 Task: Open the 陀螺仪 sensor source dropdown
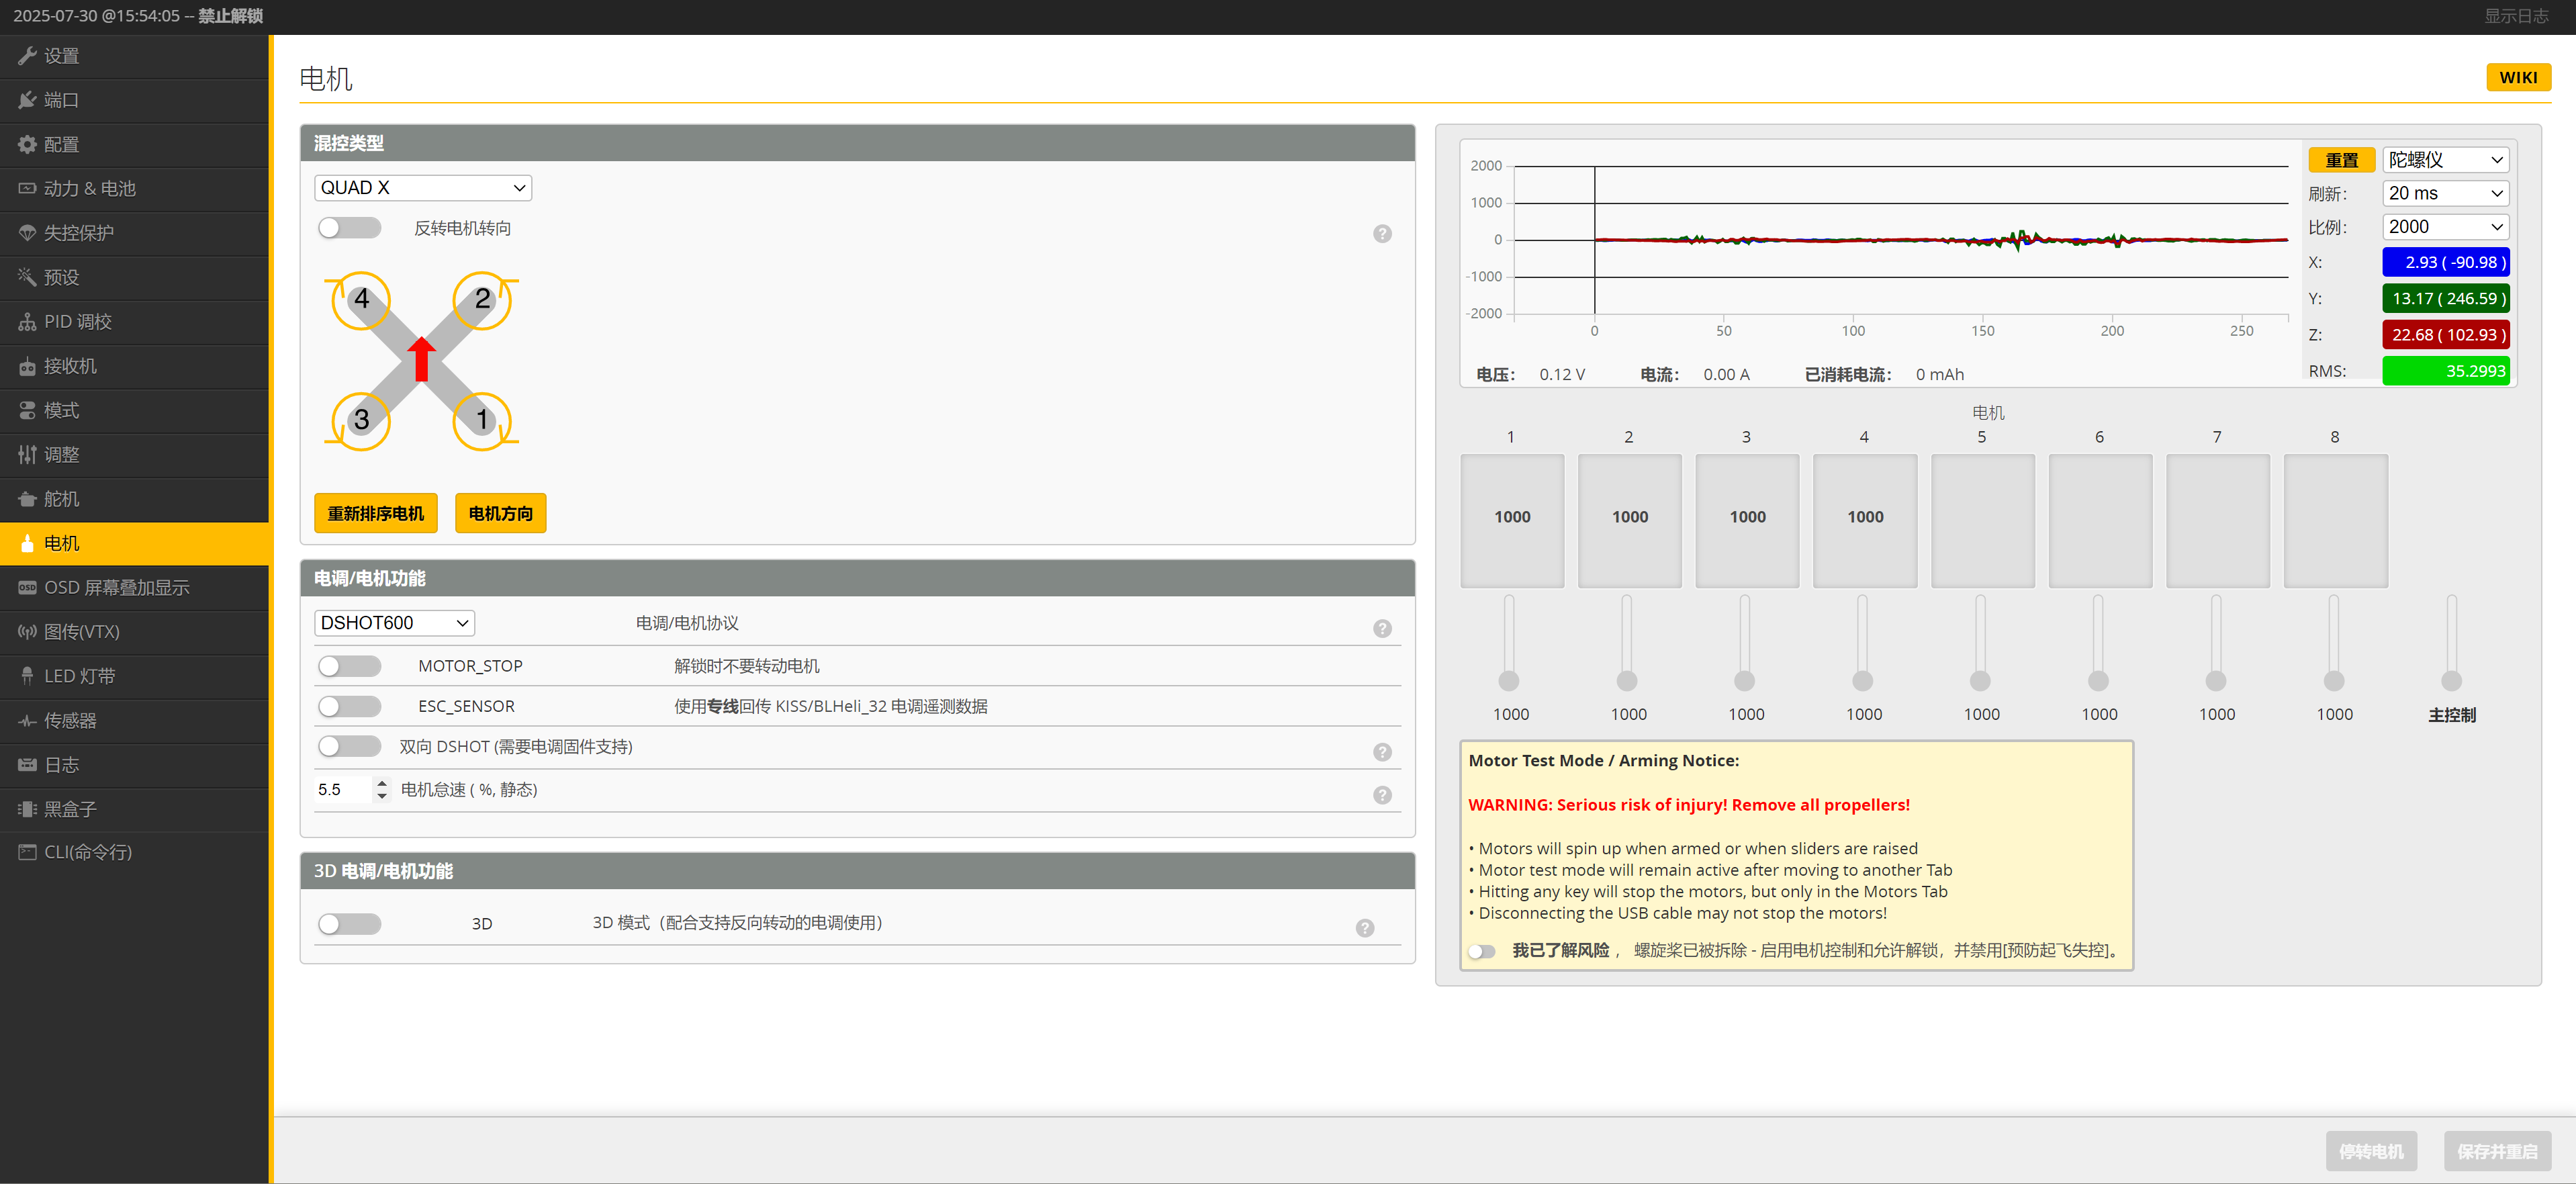click(x=2445, y=160)
